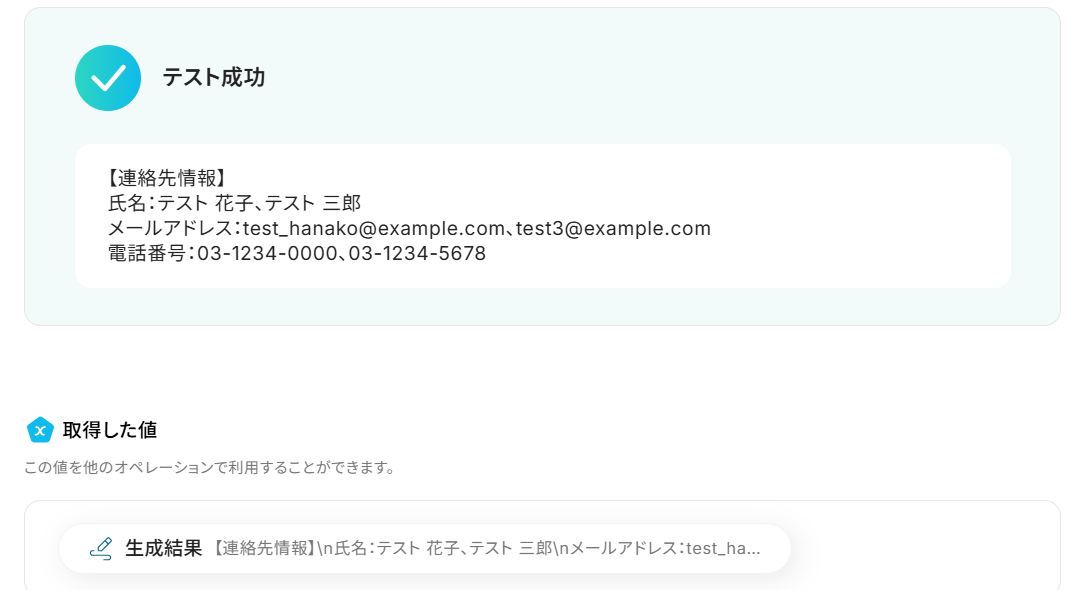Click the green test success checkmark icon
The width and height of the screenshot is (1089, 590).
pyautogui.click(x=108, y=78)
